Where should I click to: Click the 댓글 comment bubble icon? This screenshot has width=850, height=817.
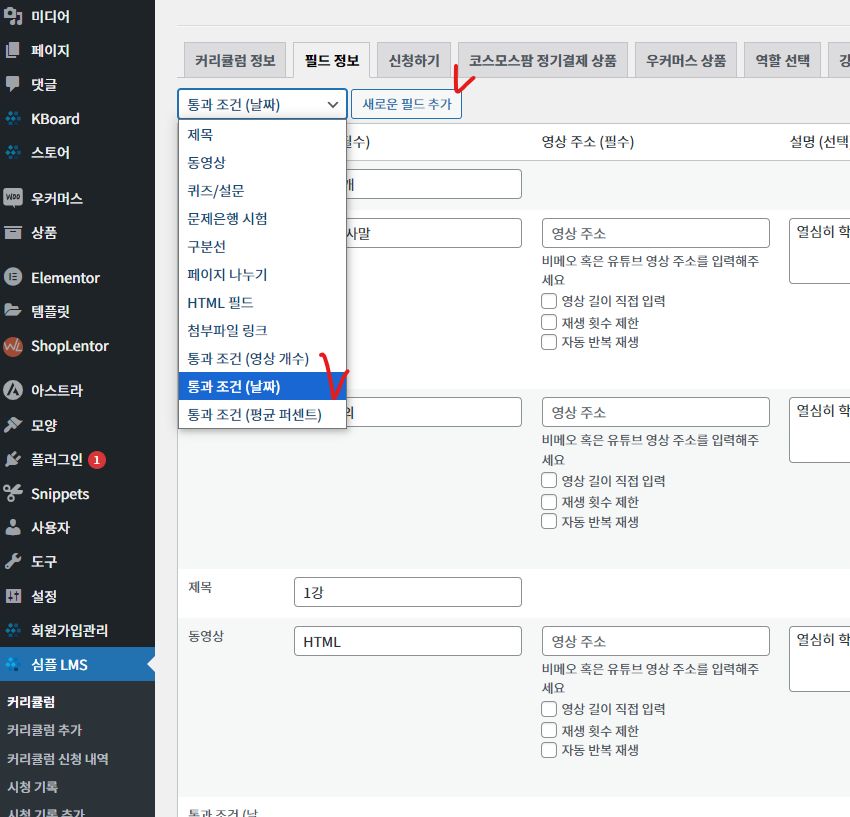click(x=13, y=84)
